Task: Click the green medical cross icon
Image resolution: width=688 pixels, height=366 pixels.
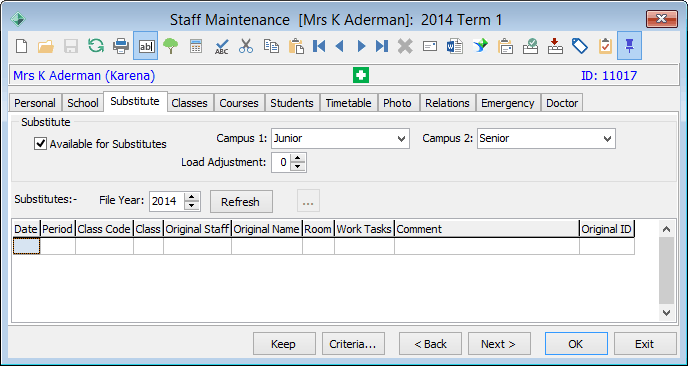Action: pos(361,75)
